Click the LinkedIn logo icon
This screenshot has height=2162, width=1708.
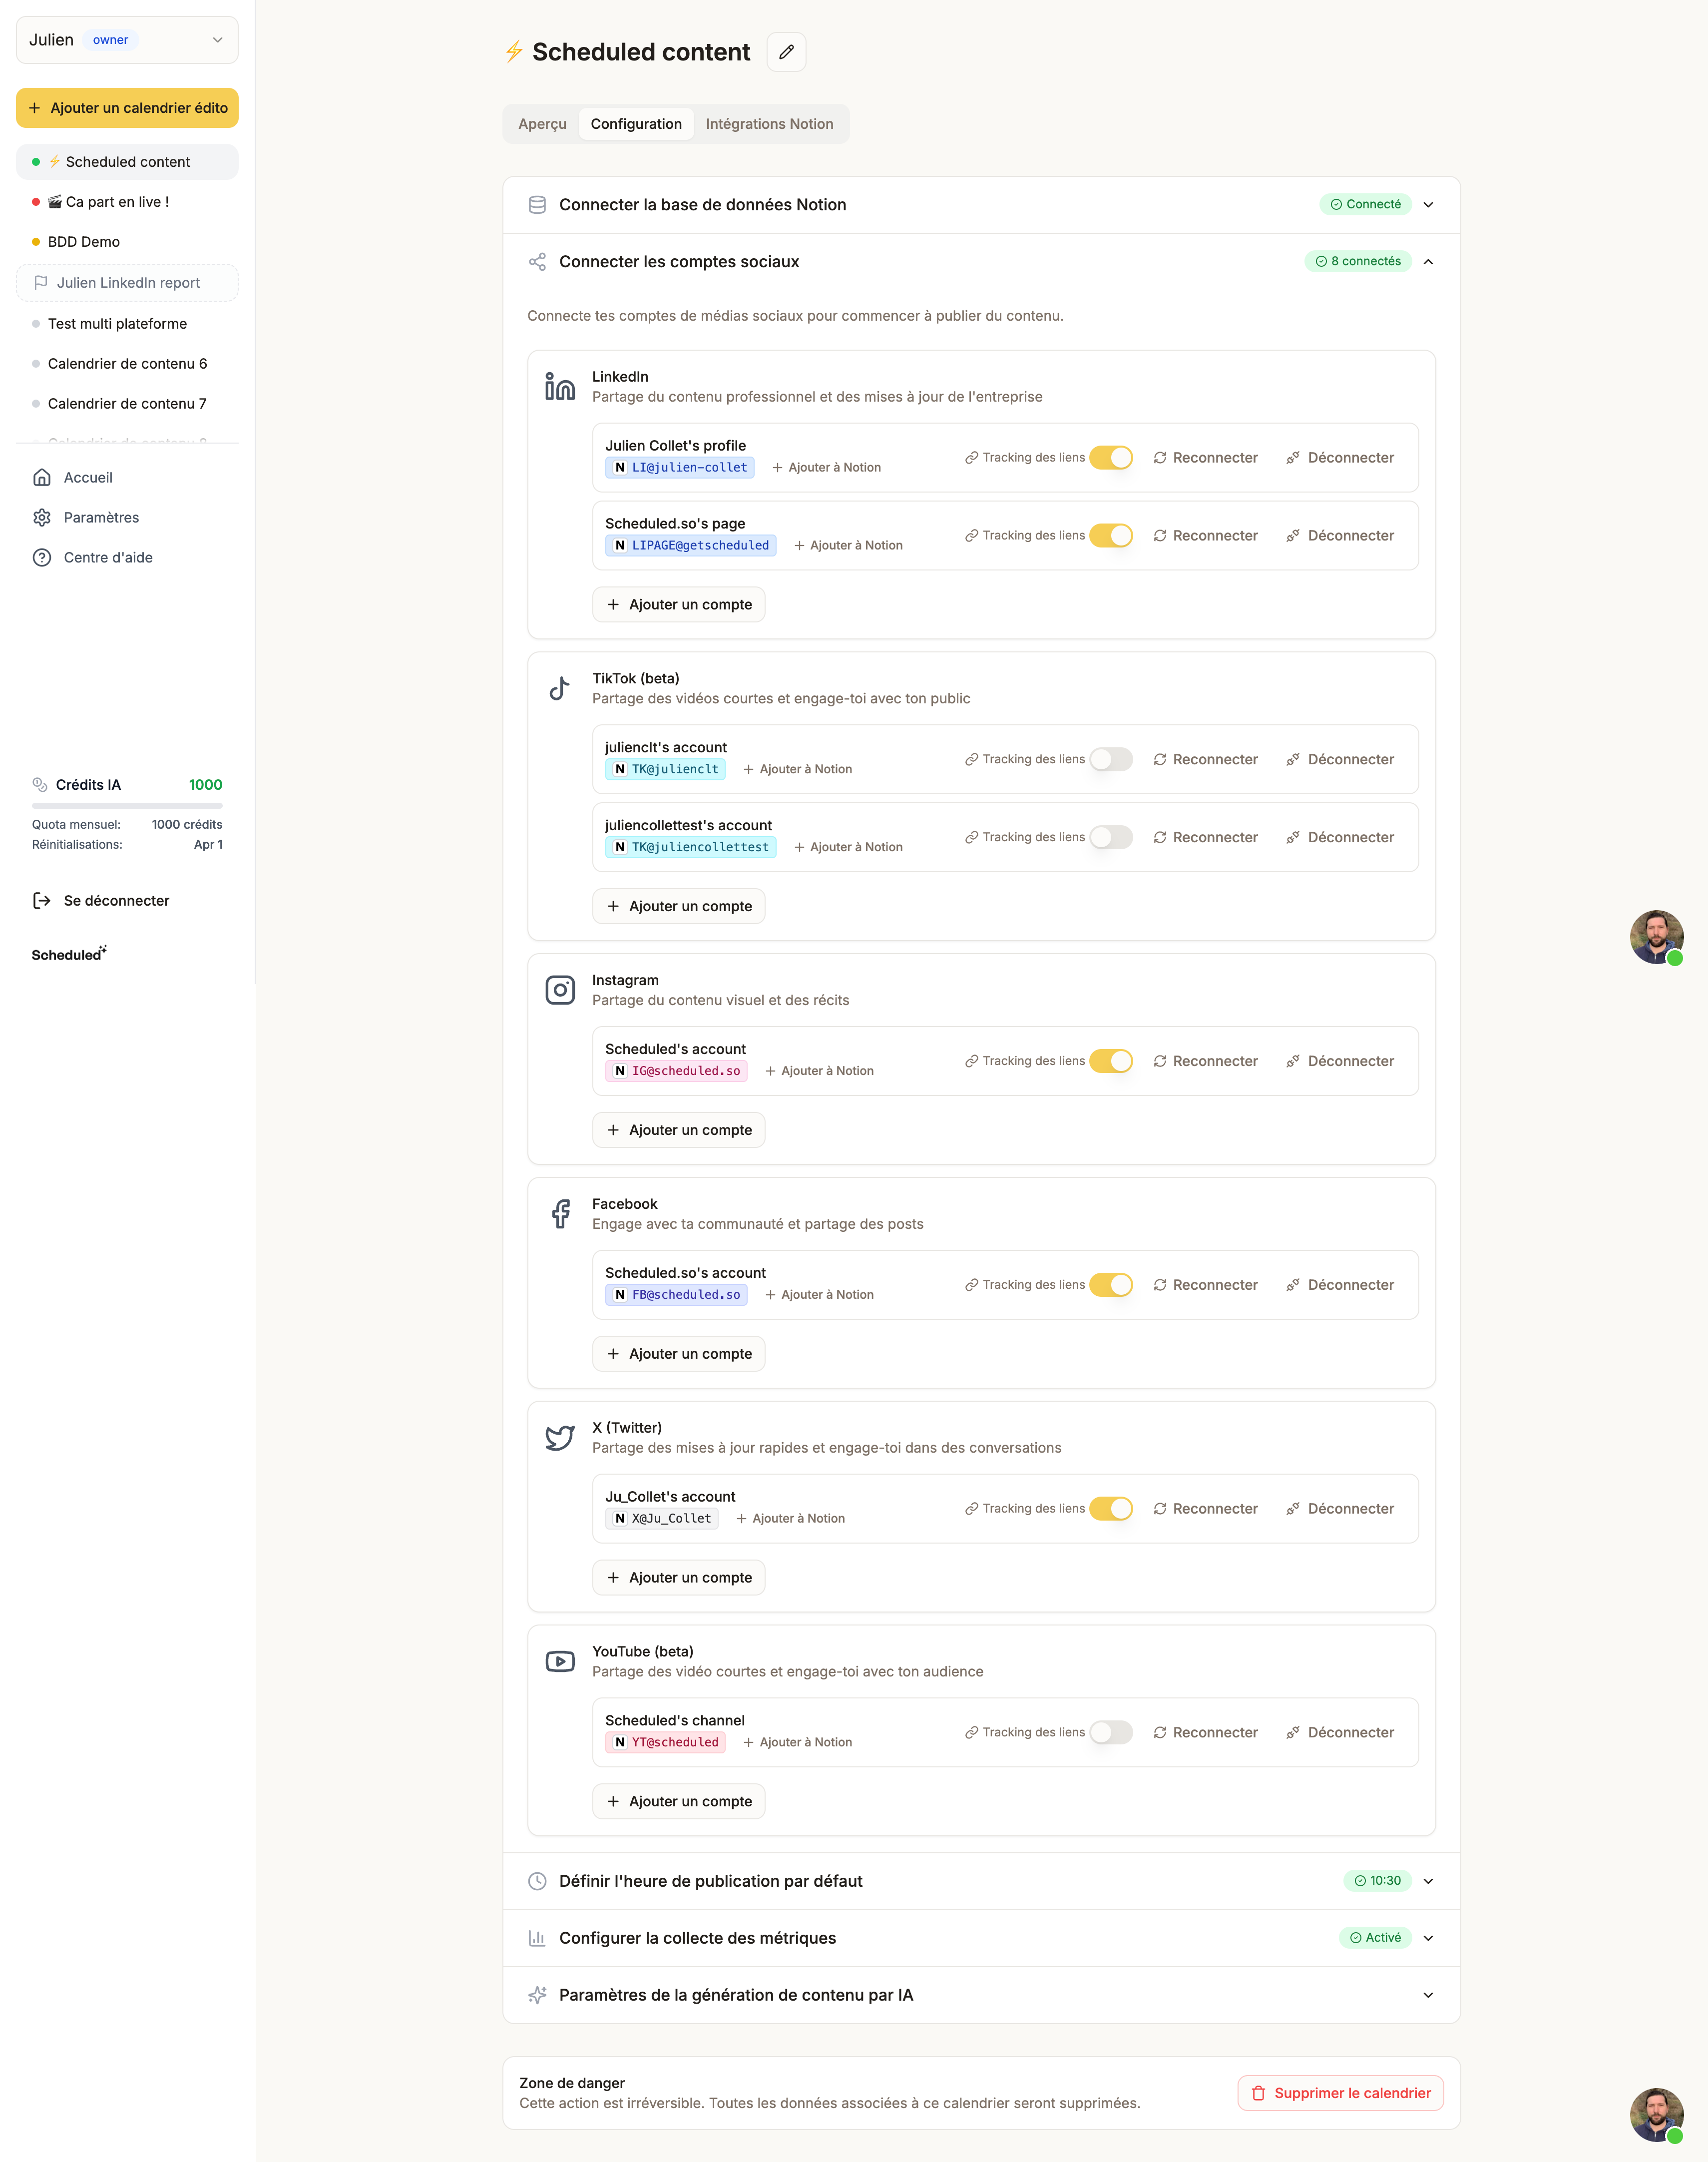click(x=560, y=386)
